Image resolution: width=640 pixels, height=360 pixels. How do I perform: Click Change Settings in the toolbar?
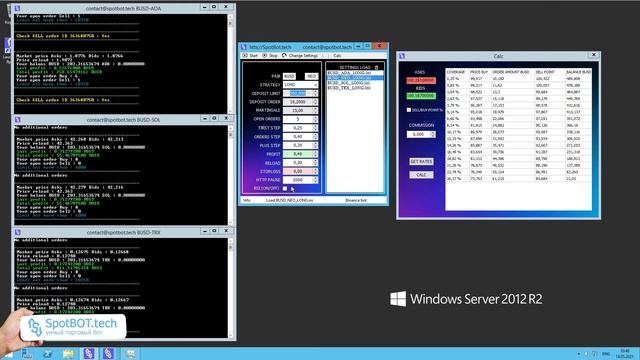click(x=300, y=56)
